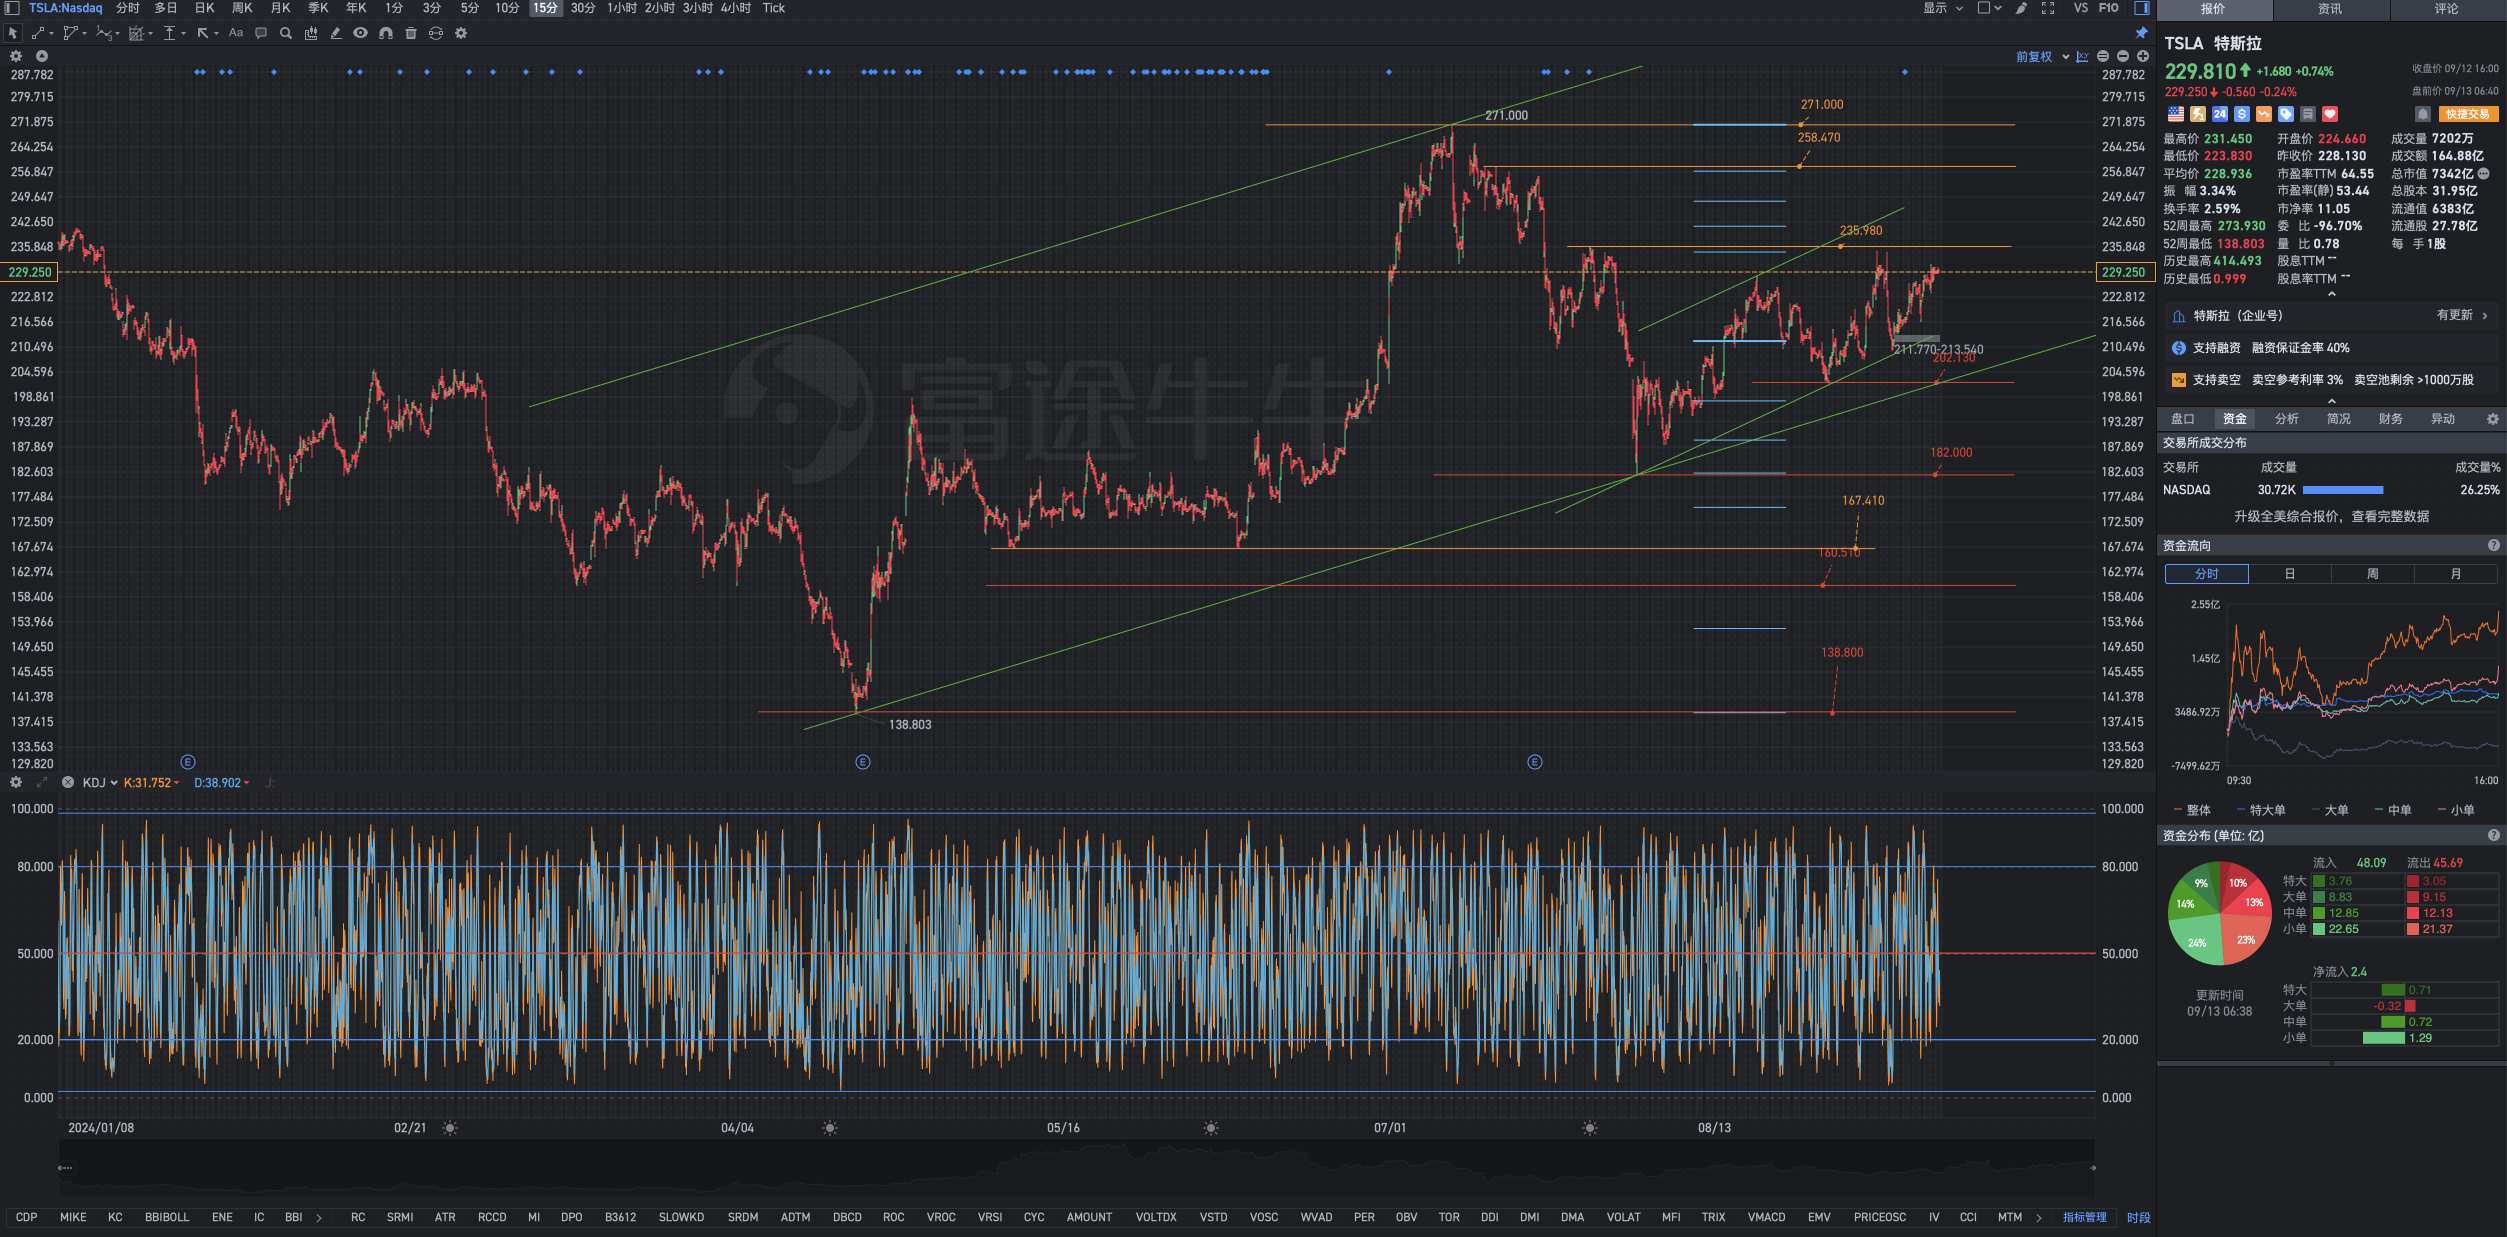Open main chart settings gear
This screenshot has height=1237, width=2507.
pyautogui.click(x=16, y=56)
